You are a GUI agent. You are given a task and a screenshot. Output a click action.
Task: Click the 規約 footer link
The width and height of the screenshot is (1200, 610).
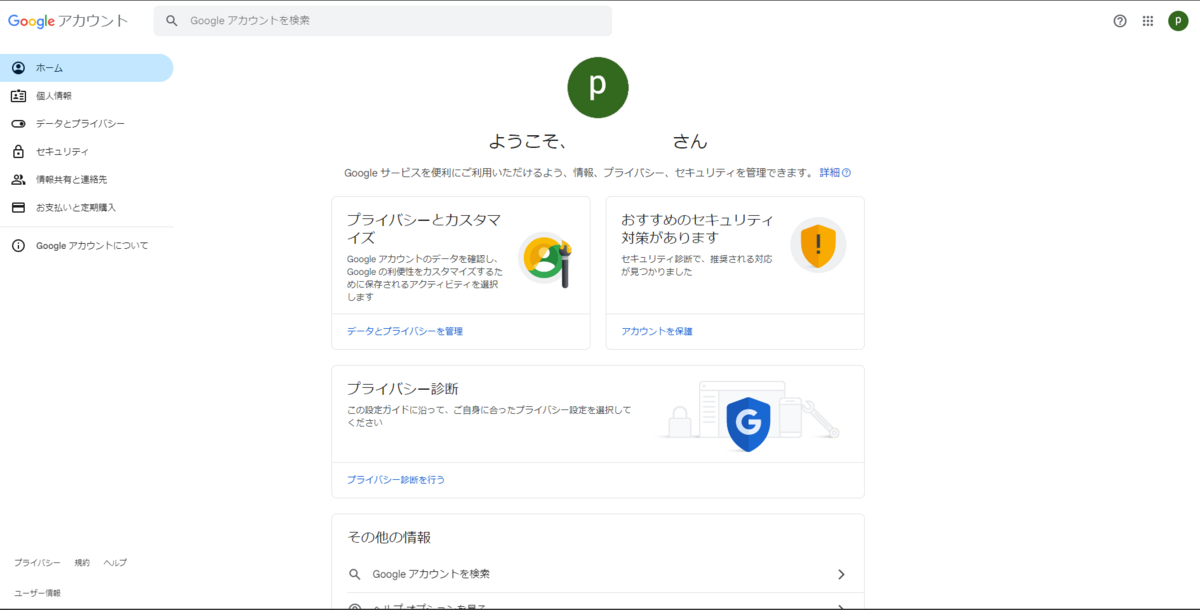[x=82, y=563]
